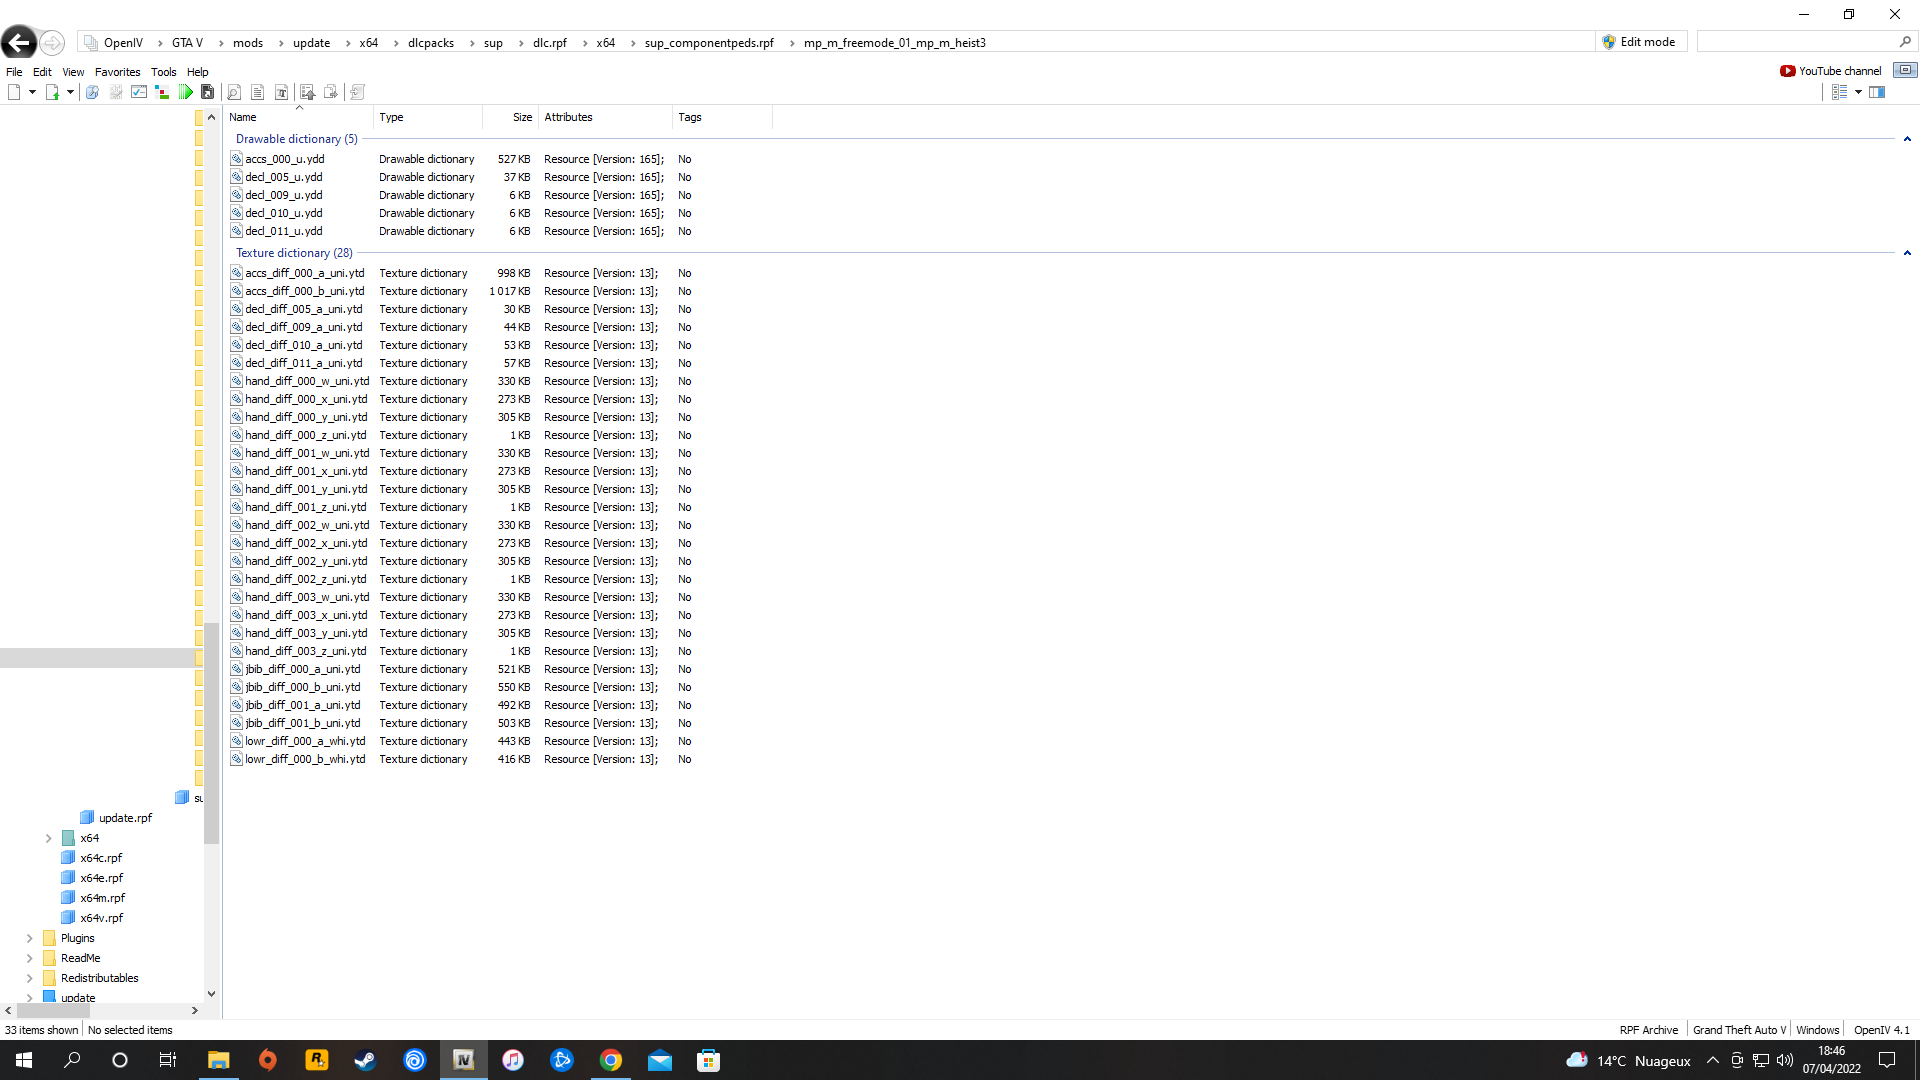Screen dimensions: 1920x1080
Task: Click the colored blocks toolbar icon
Action: point(162,92)
